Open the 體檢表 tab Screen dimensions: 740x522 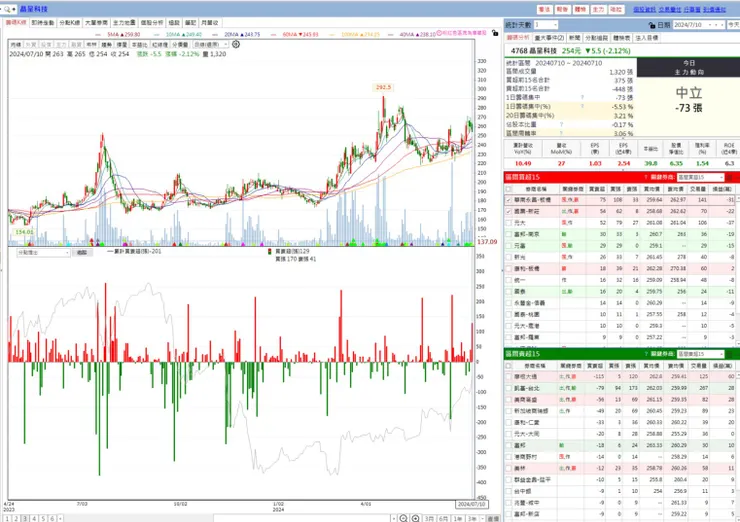pyautogui.click(x=622, y=38)
